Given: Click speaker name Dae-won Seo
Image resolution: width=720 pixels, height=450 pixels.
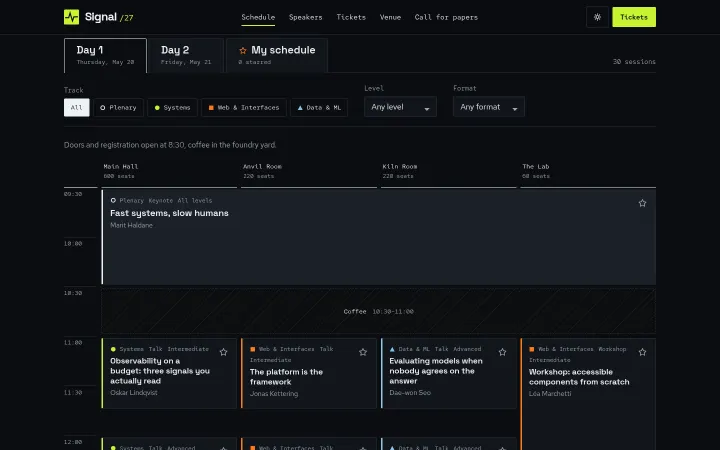Looking at the screenshot, I should coord(410,393).
